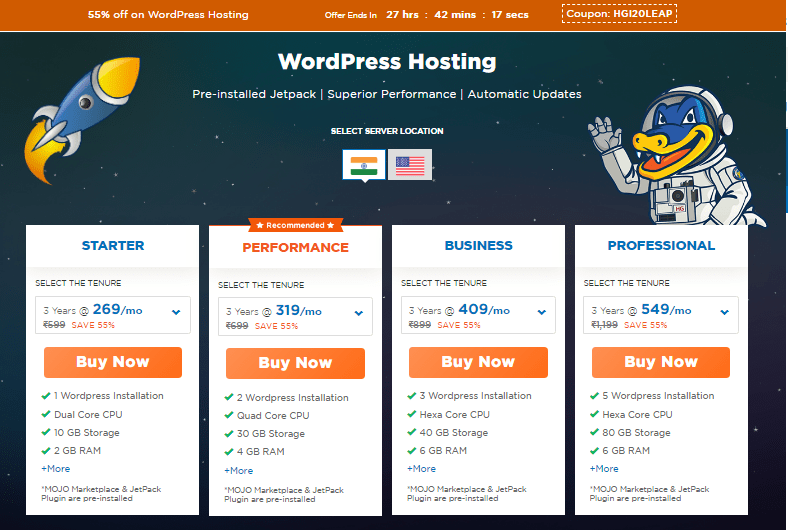Open Starter plan tenure dropdown
This screenshot has height=530, width=788.
coord(113,315)
